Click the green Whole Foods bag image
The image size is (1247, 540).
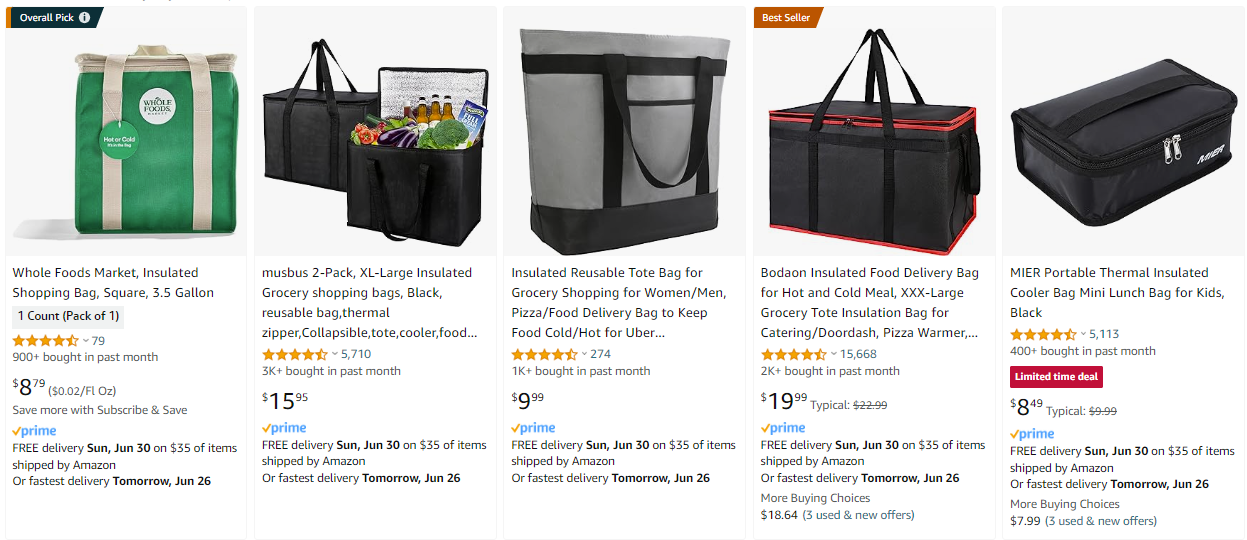coord(126,135)
